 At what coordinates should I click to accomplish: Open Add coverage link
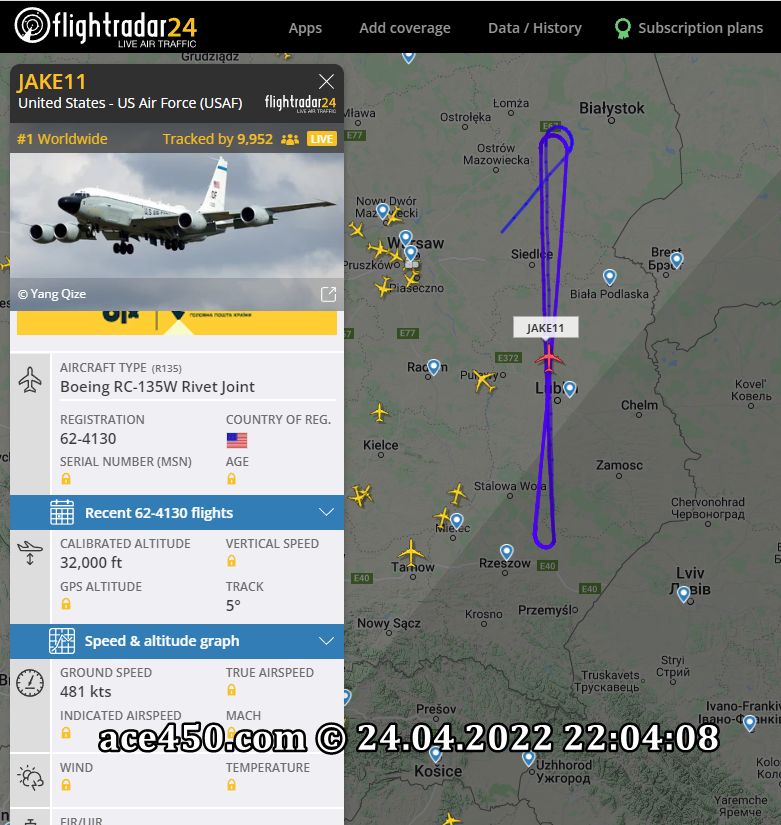405,28
